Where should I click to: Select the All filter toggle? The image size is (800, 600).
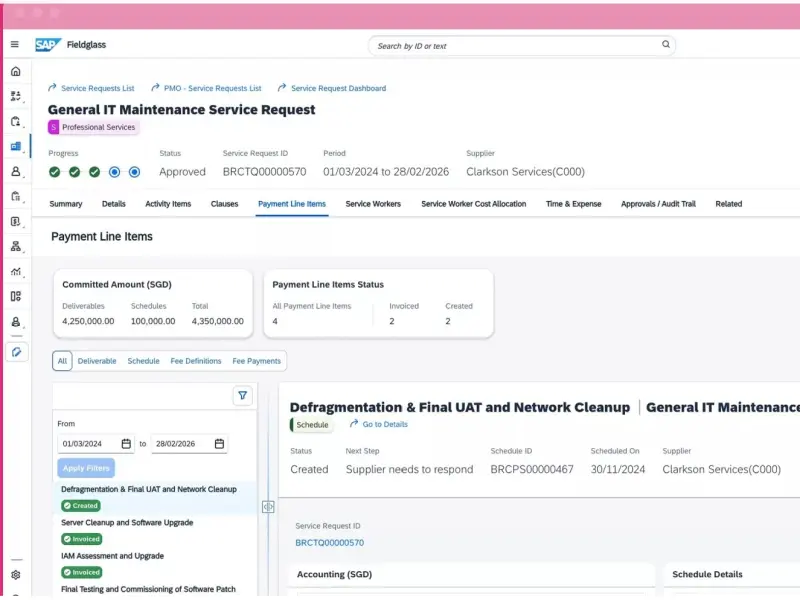[x=62, y=361]
